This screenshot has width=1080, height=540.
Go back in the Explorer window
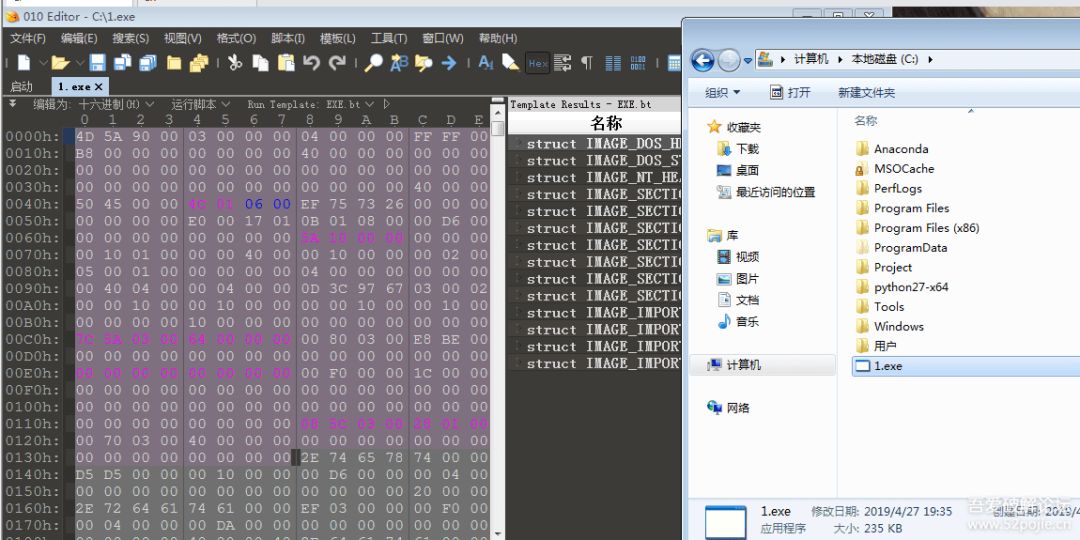pos(703,61)
